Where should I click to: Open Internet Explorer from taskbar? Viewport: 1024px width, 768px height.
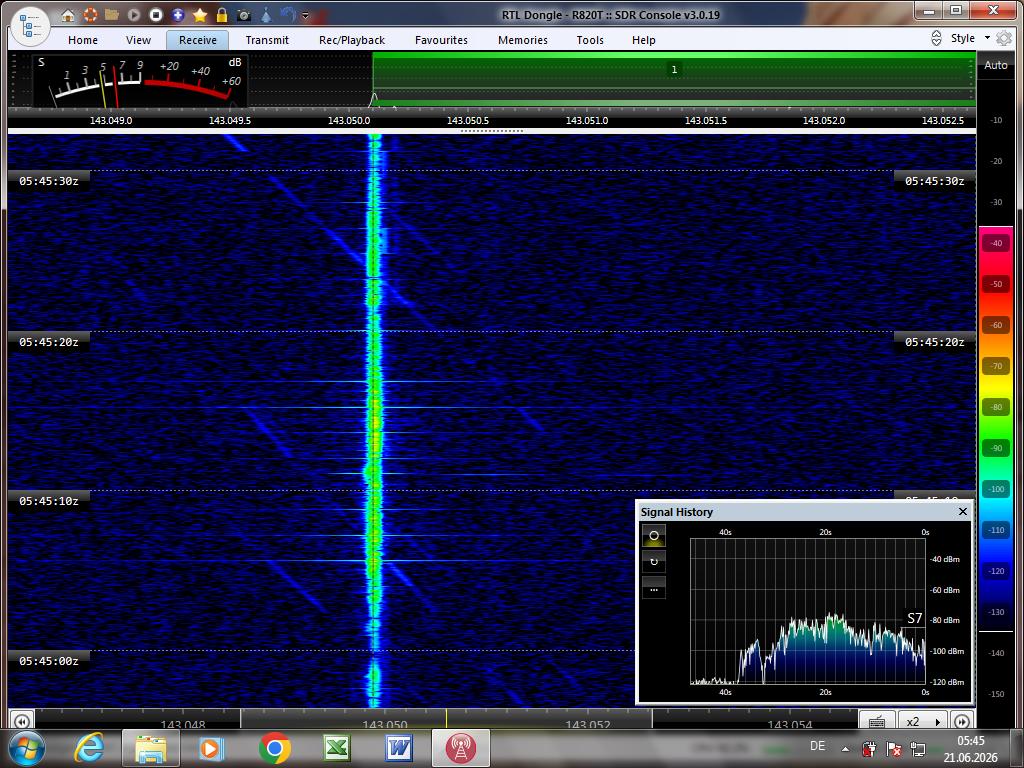[89, 748]
